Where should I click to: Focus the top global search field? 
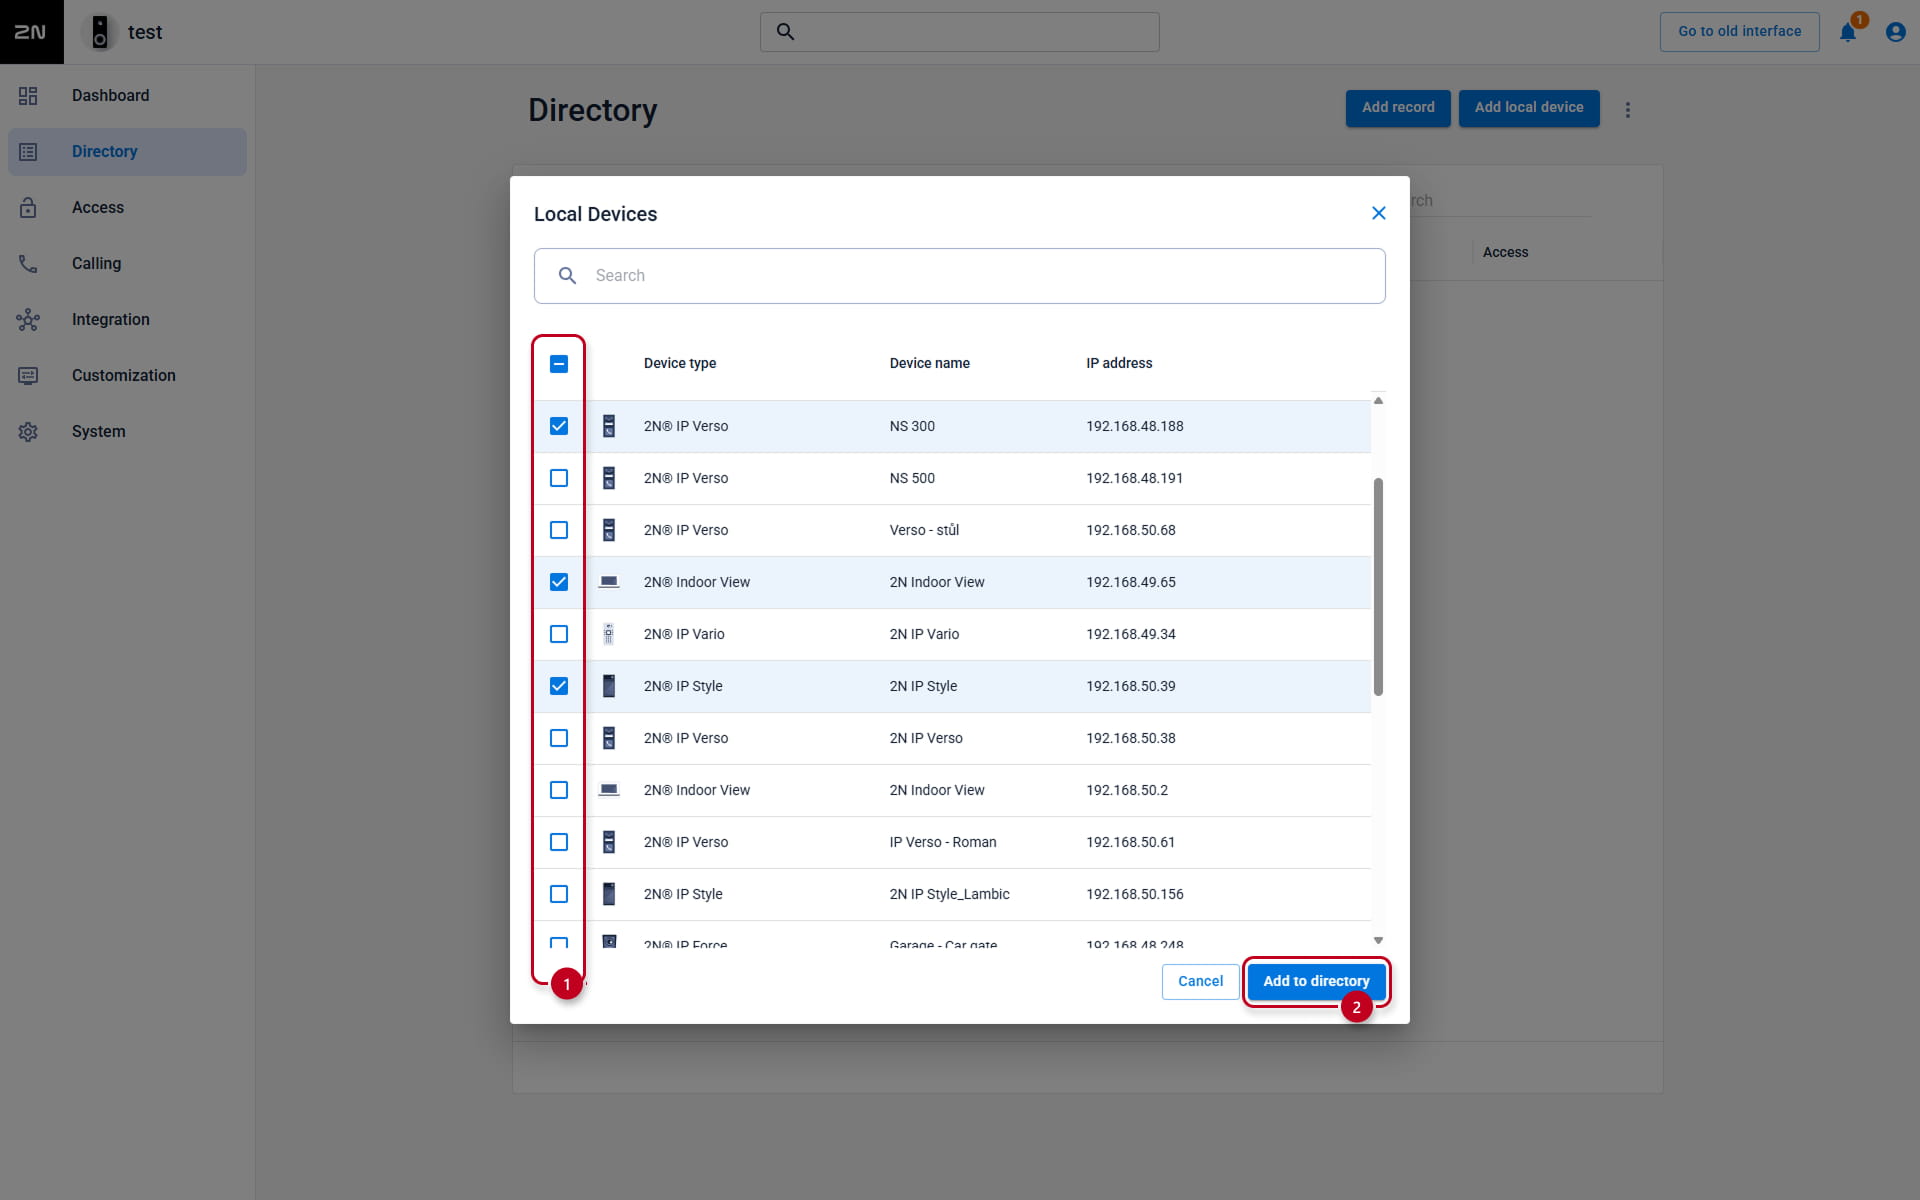click(959, 32)
